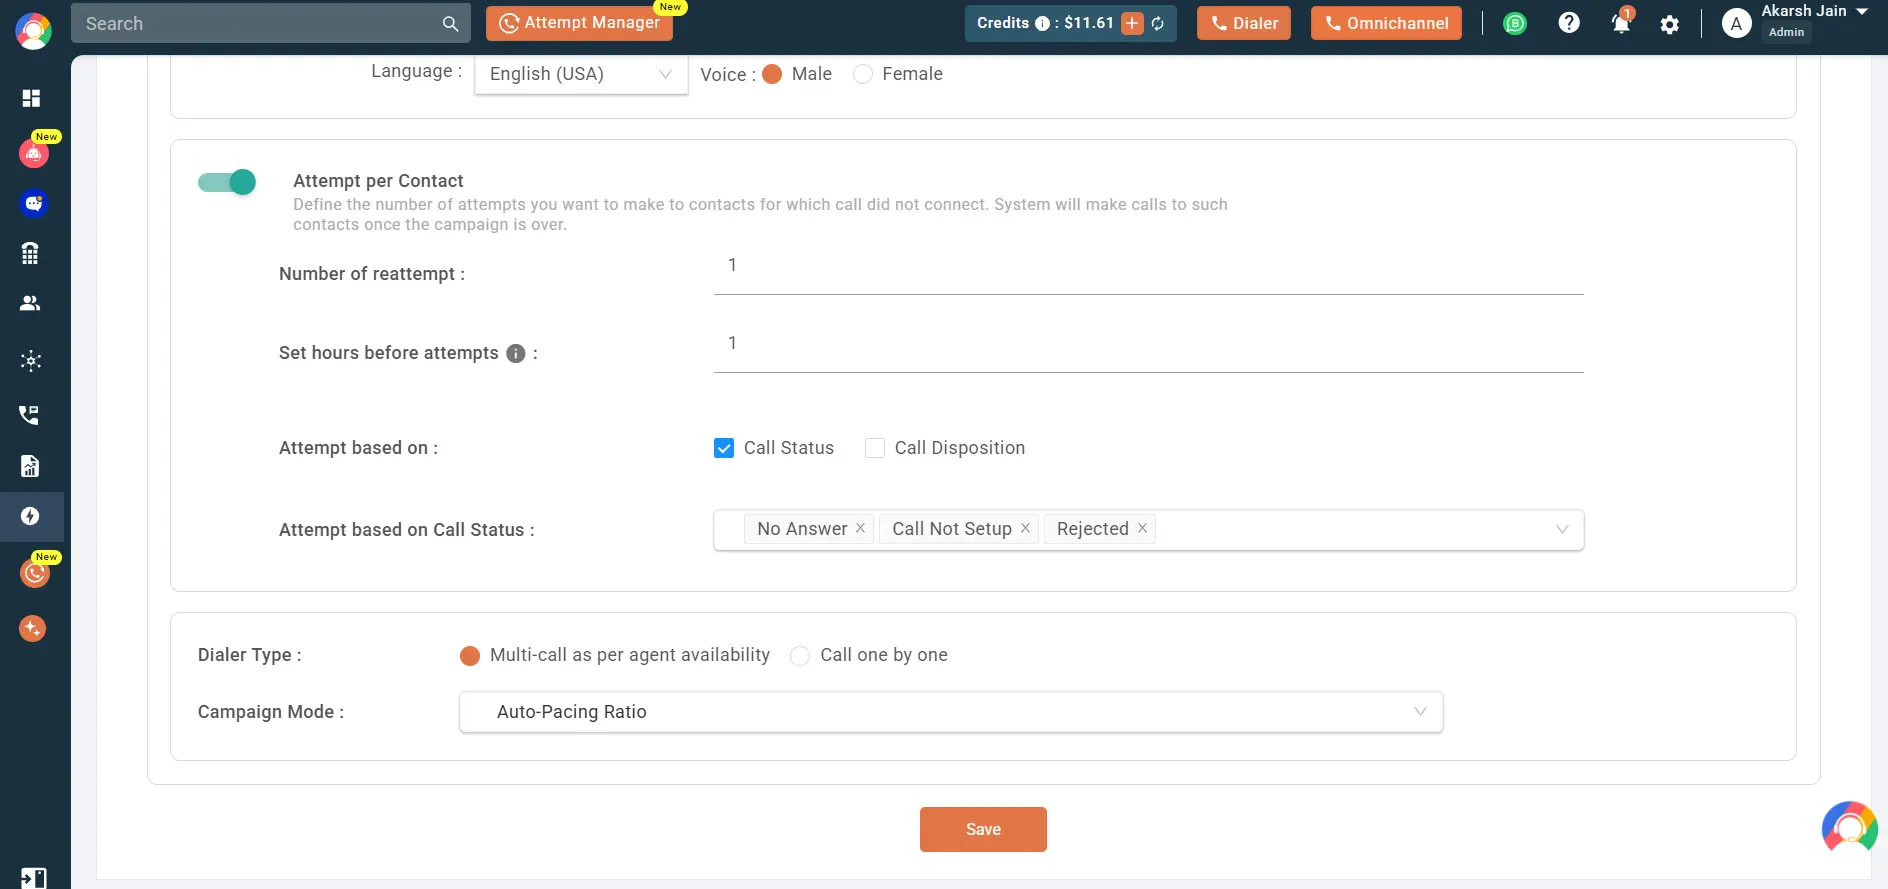Add credits with the plus icon

pyautogui.click(x=1132, y=23)
